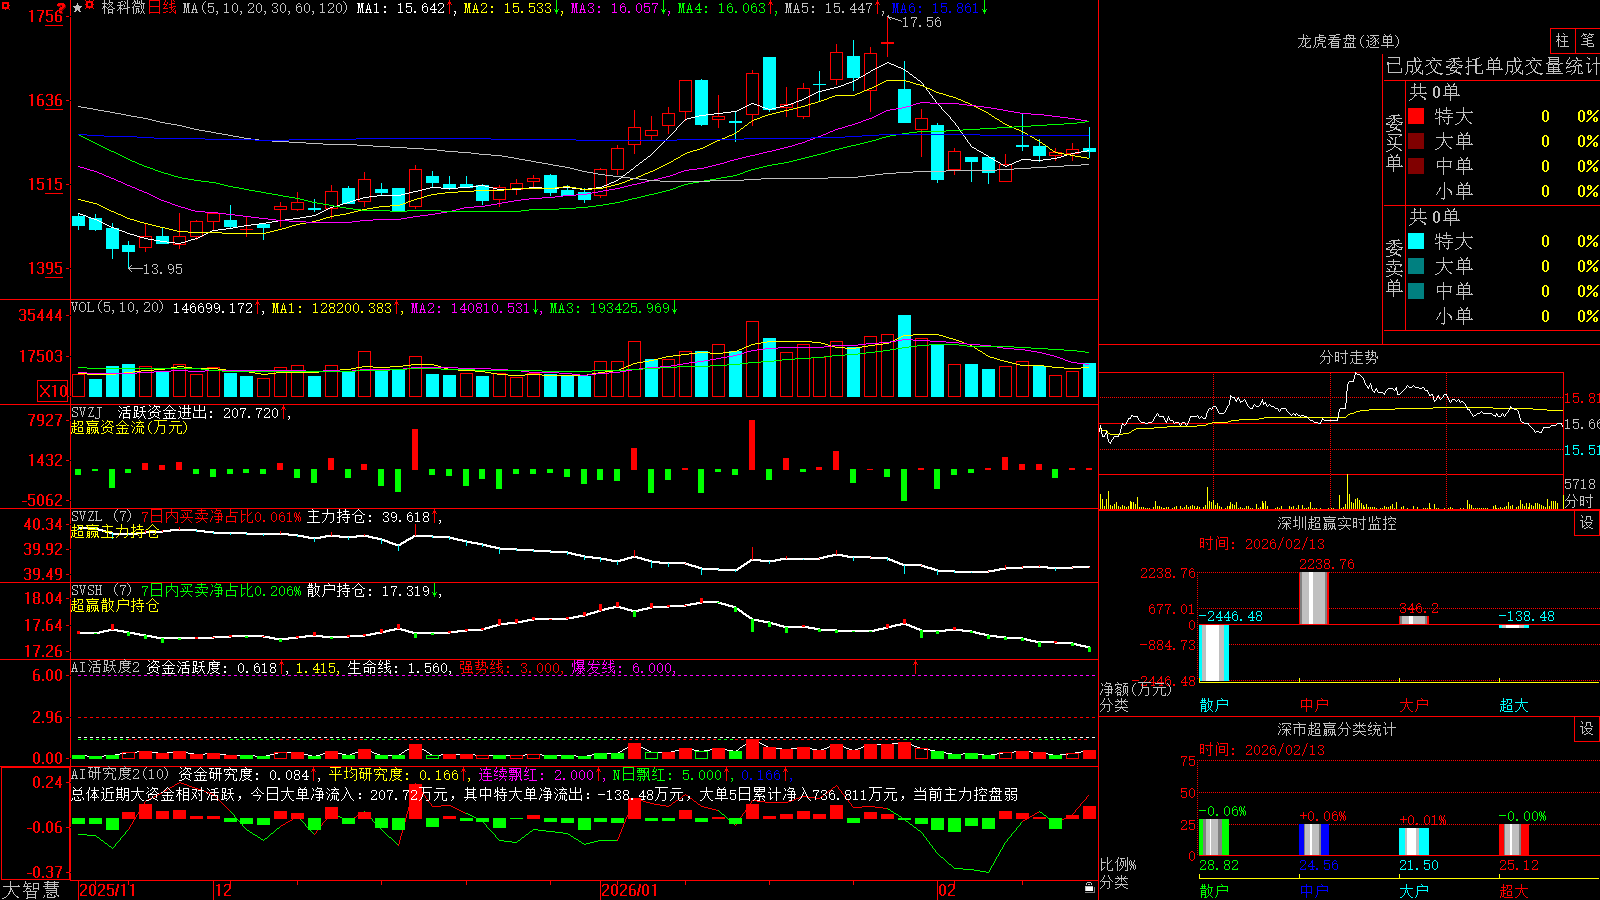Click the red gear icon beside 格科微

click(x=89, y=5)
